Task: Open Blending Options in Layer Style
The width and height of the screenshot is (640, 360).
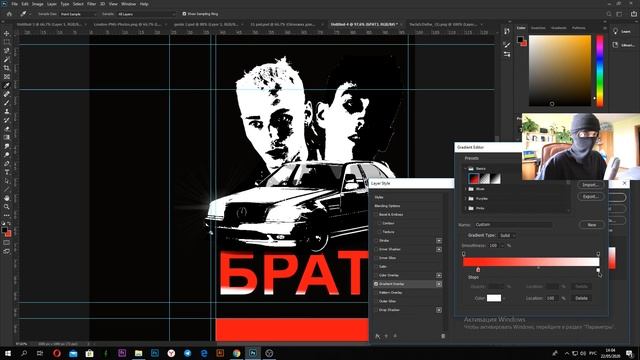Action: tap(387, 206)
